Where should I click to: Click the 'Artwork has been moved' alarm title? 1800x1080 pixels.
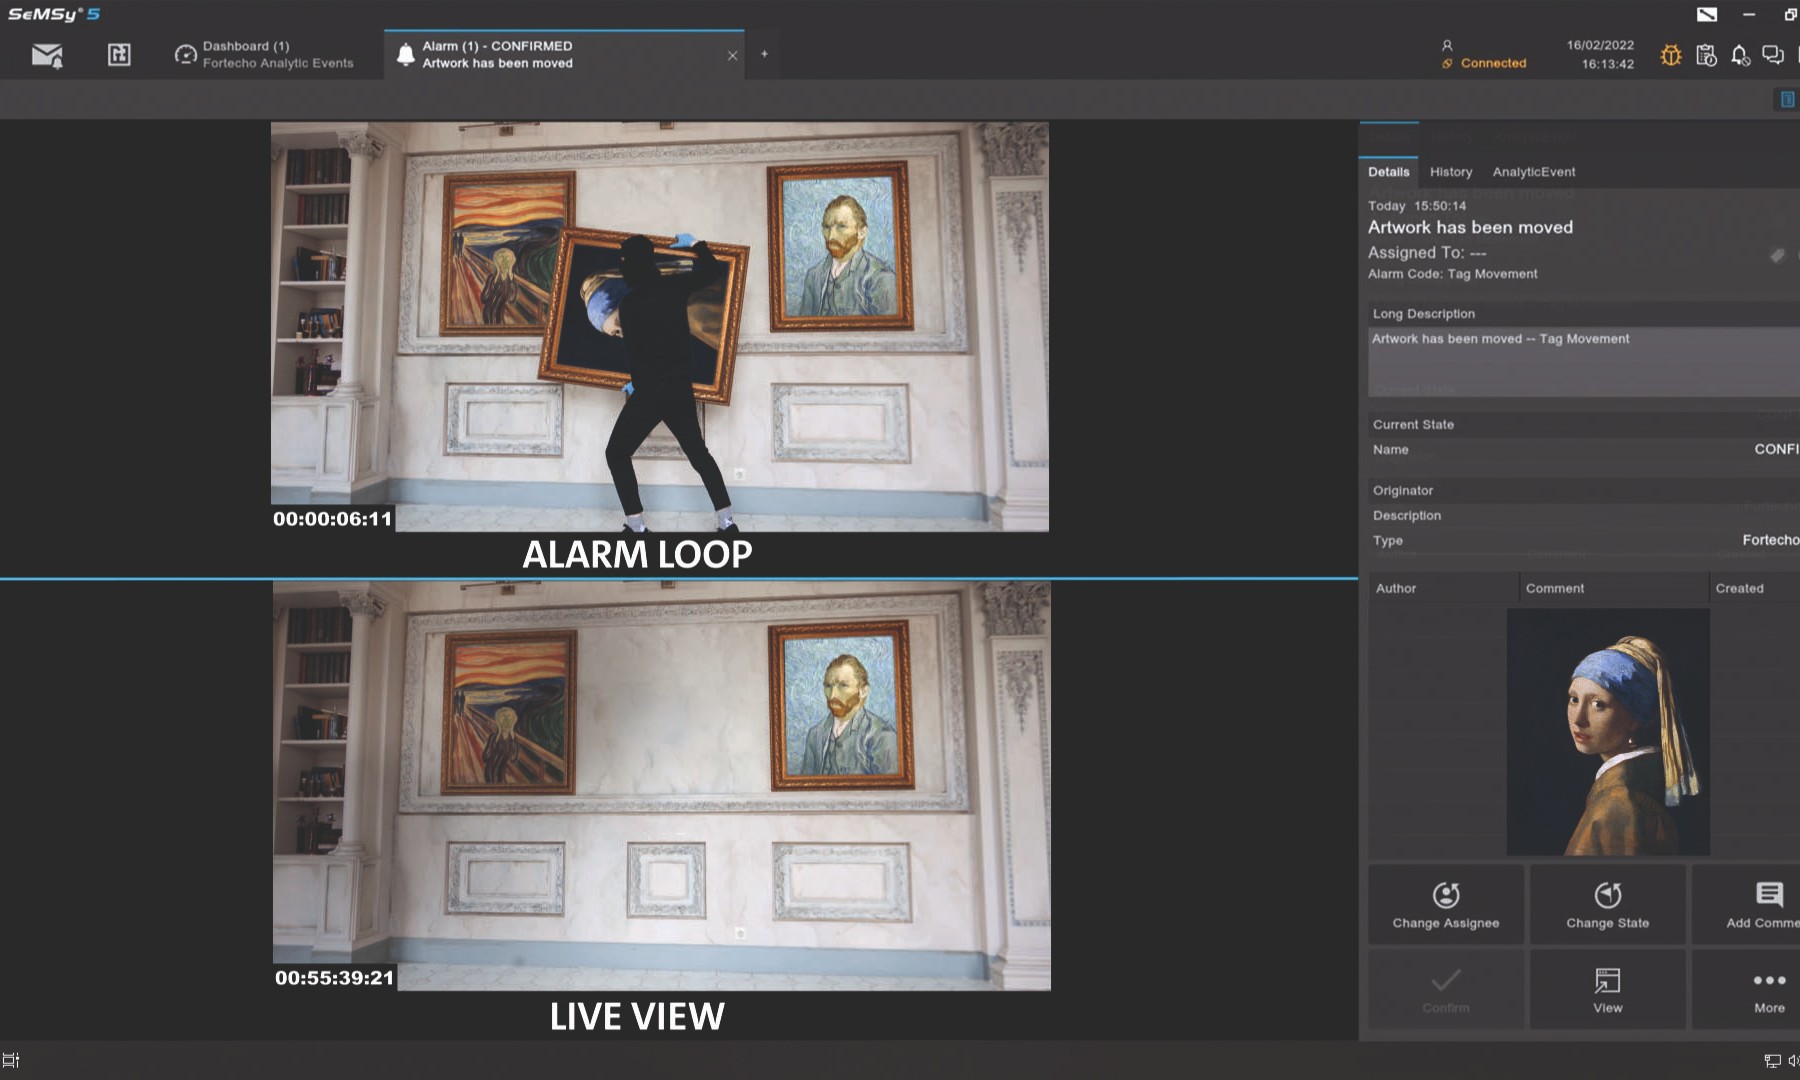1470,228
